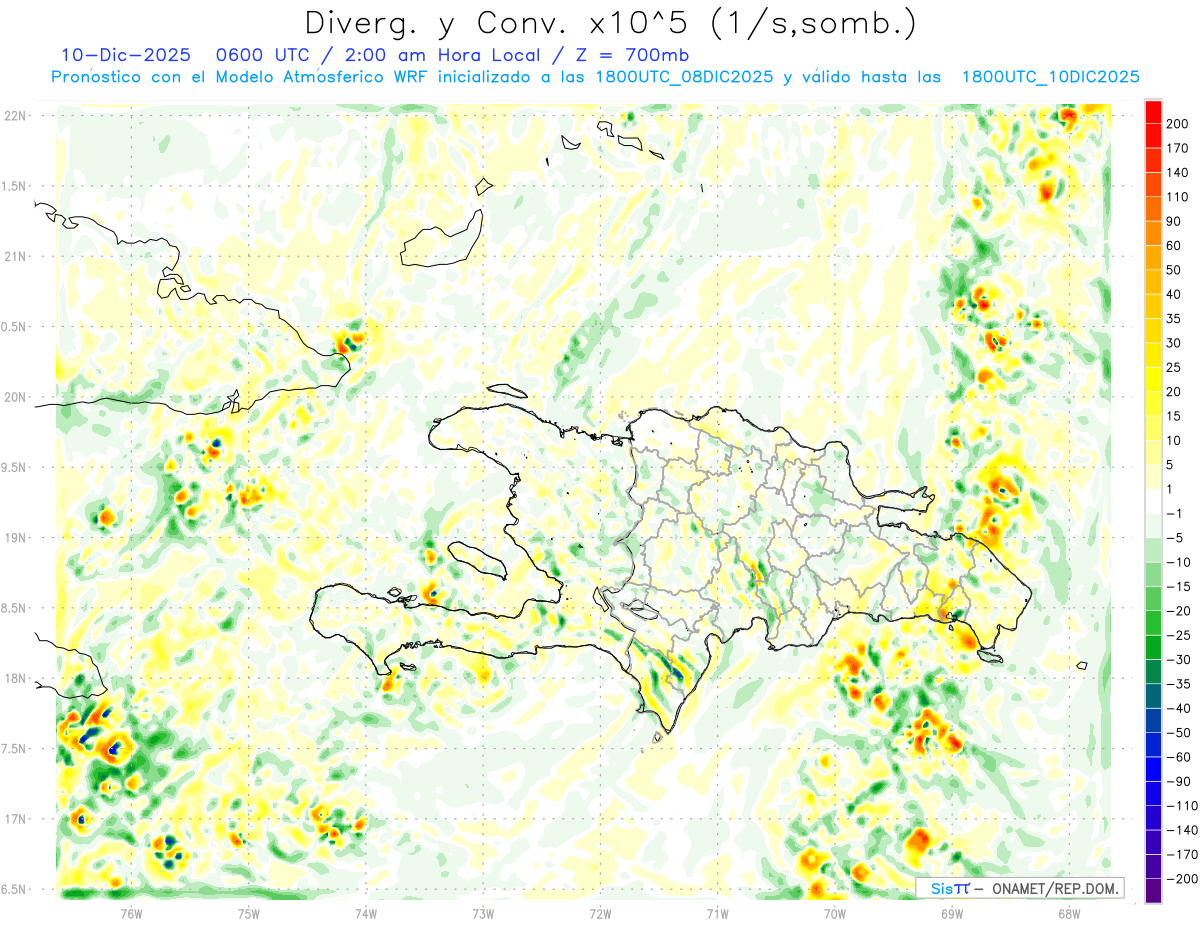Click longitude axis label '74W'

tap(366, 913)
